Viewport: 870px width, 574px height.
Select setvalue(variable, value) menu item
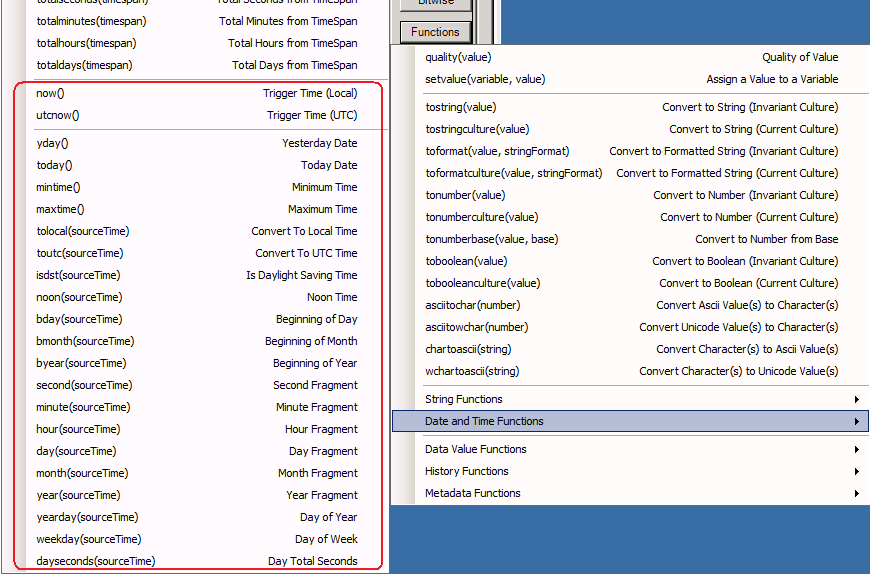click(x=630, y=79)
